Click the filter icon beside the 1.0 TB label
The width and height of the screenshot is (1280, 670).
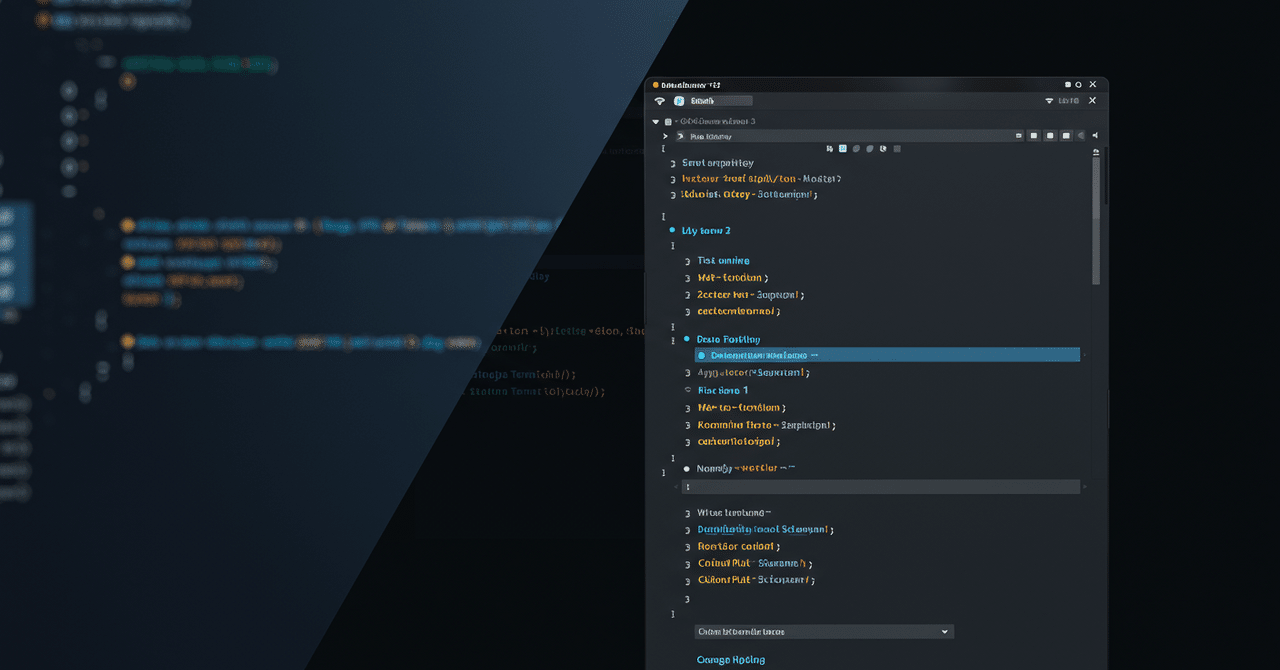1047,100
